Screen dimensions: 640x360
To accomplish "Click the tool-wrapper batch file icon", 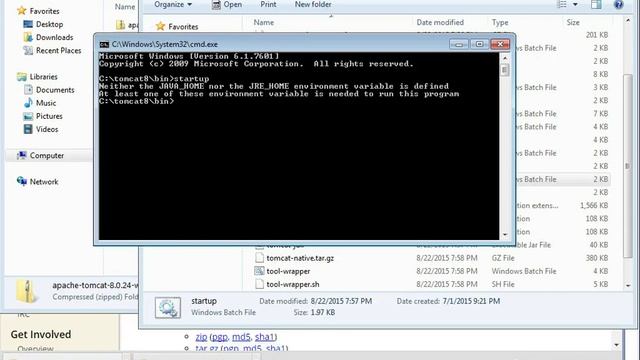I will tap(259, 271).
